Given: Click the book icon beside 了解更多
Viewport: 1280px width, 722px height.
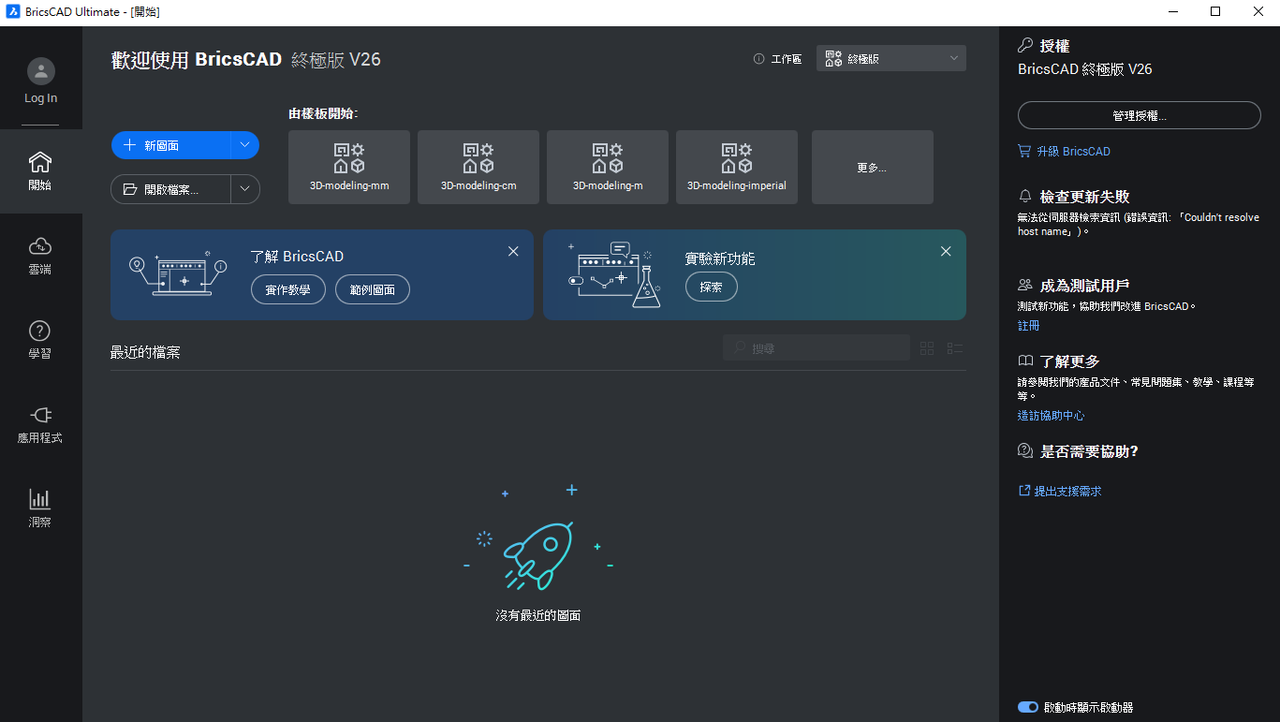Looking at the screenshot, I should point(1025,361).
